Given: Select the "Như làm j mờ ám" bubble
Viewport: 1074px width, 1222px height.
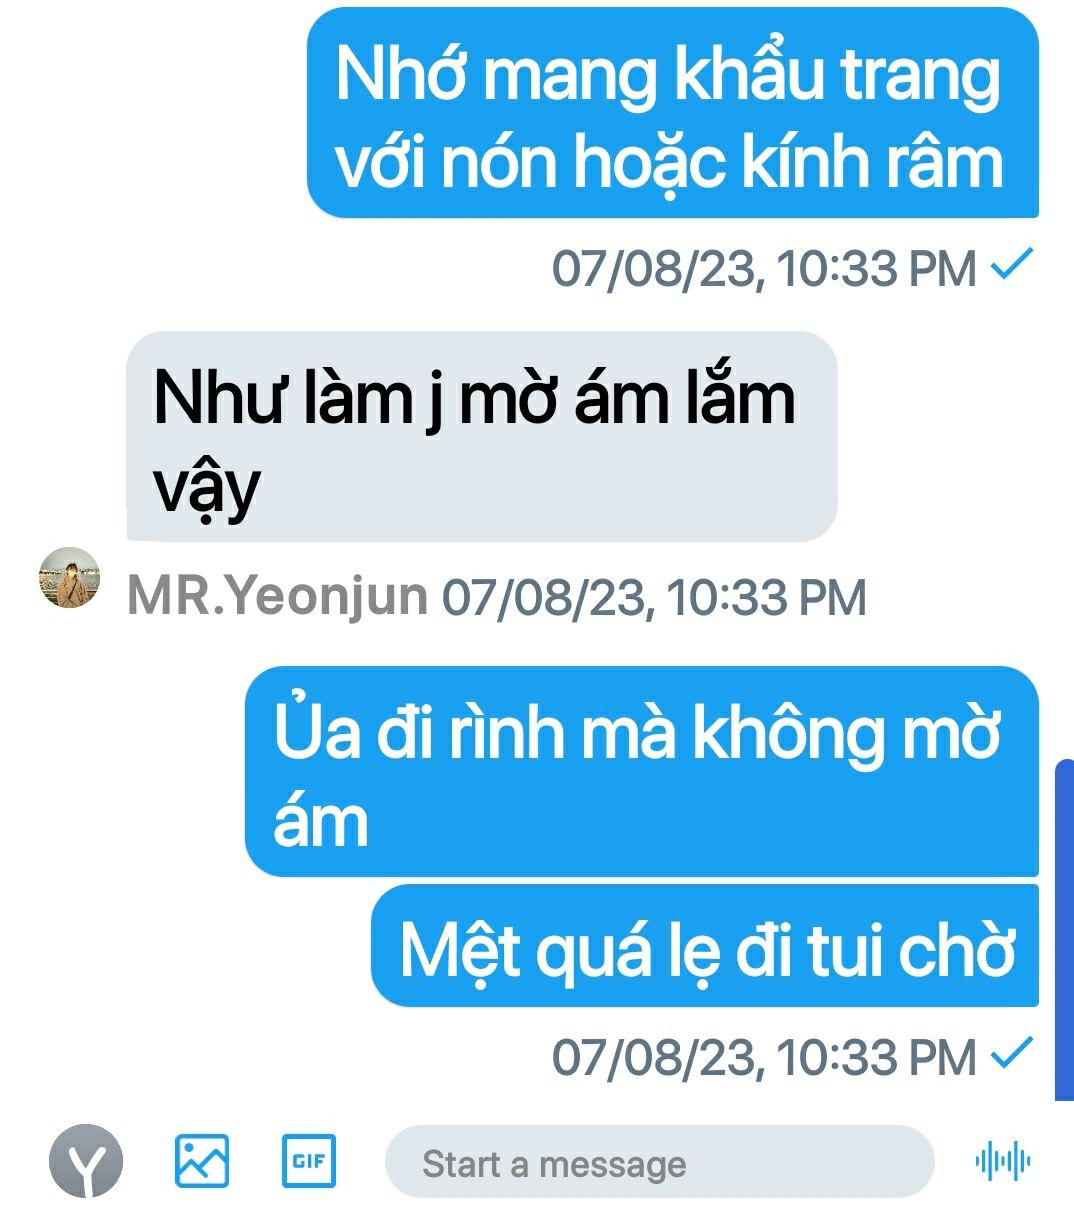Looking at the screenshot, I should pos(481,436).
